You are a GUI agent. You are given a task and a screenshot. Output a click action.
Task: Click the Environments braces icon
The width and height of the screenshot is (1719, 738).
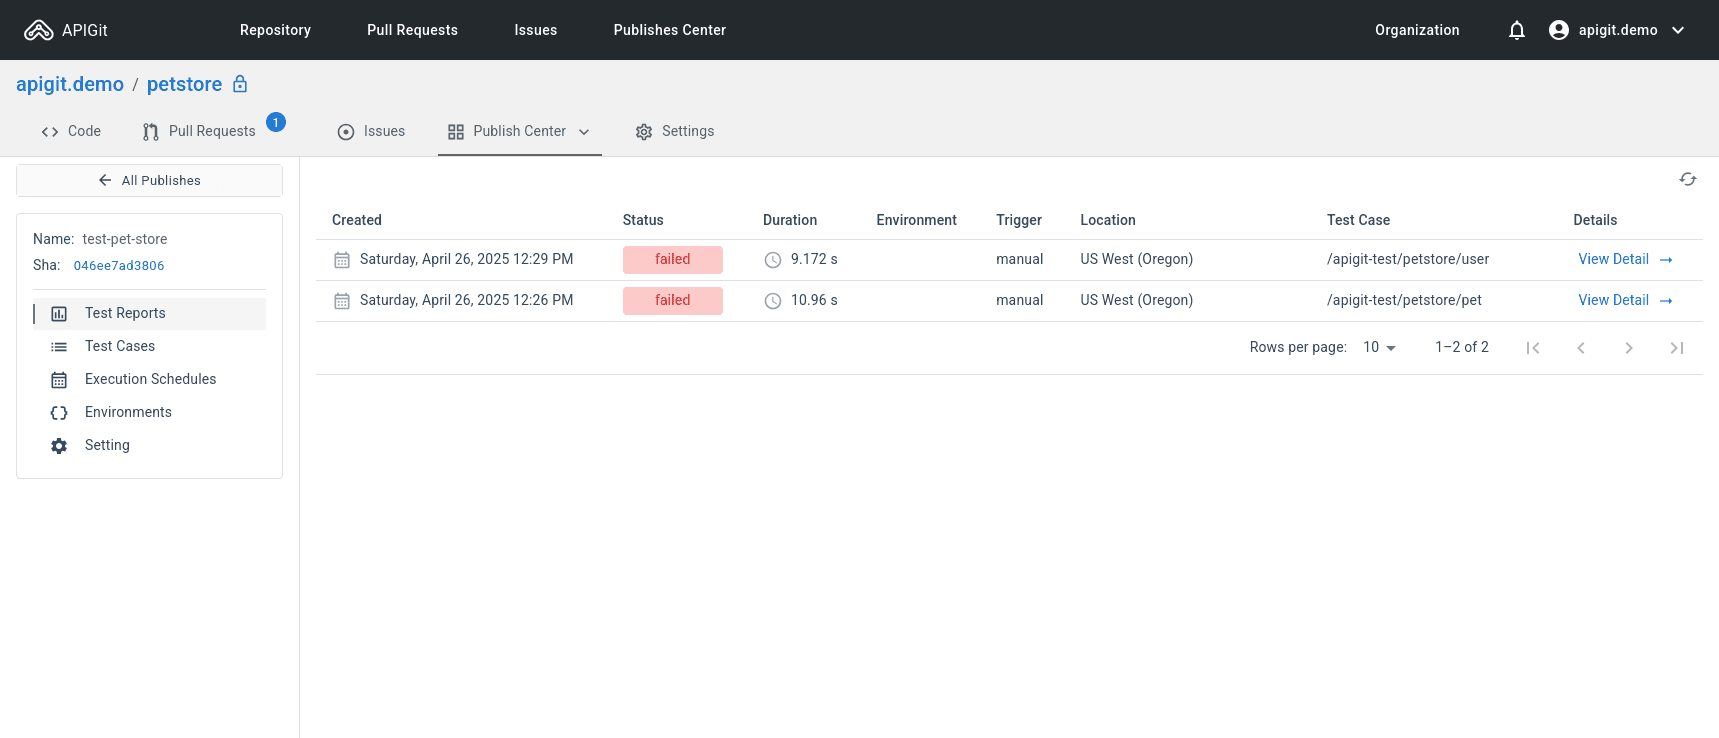(x=59, y=413)
